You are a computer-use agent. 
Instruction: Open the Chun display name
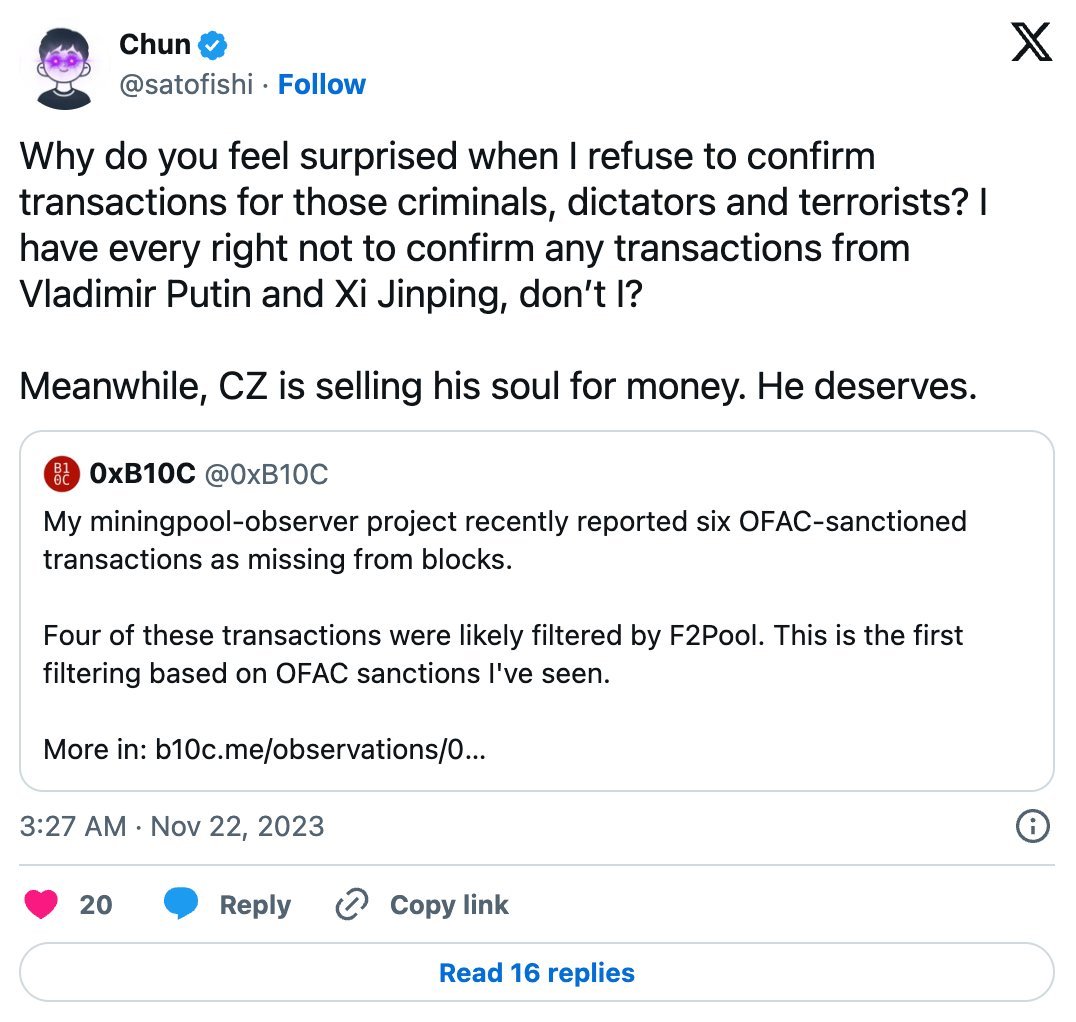[154, 44]
